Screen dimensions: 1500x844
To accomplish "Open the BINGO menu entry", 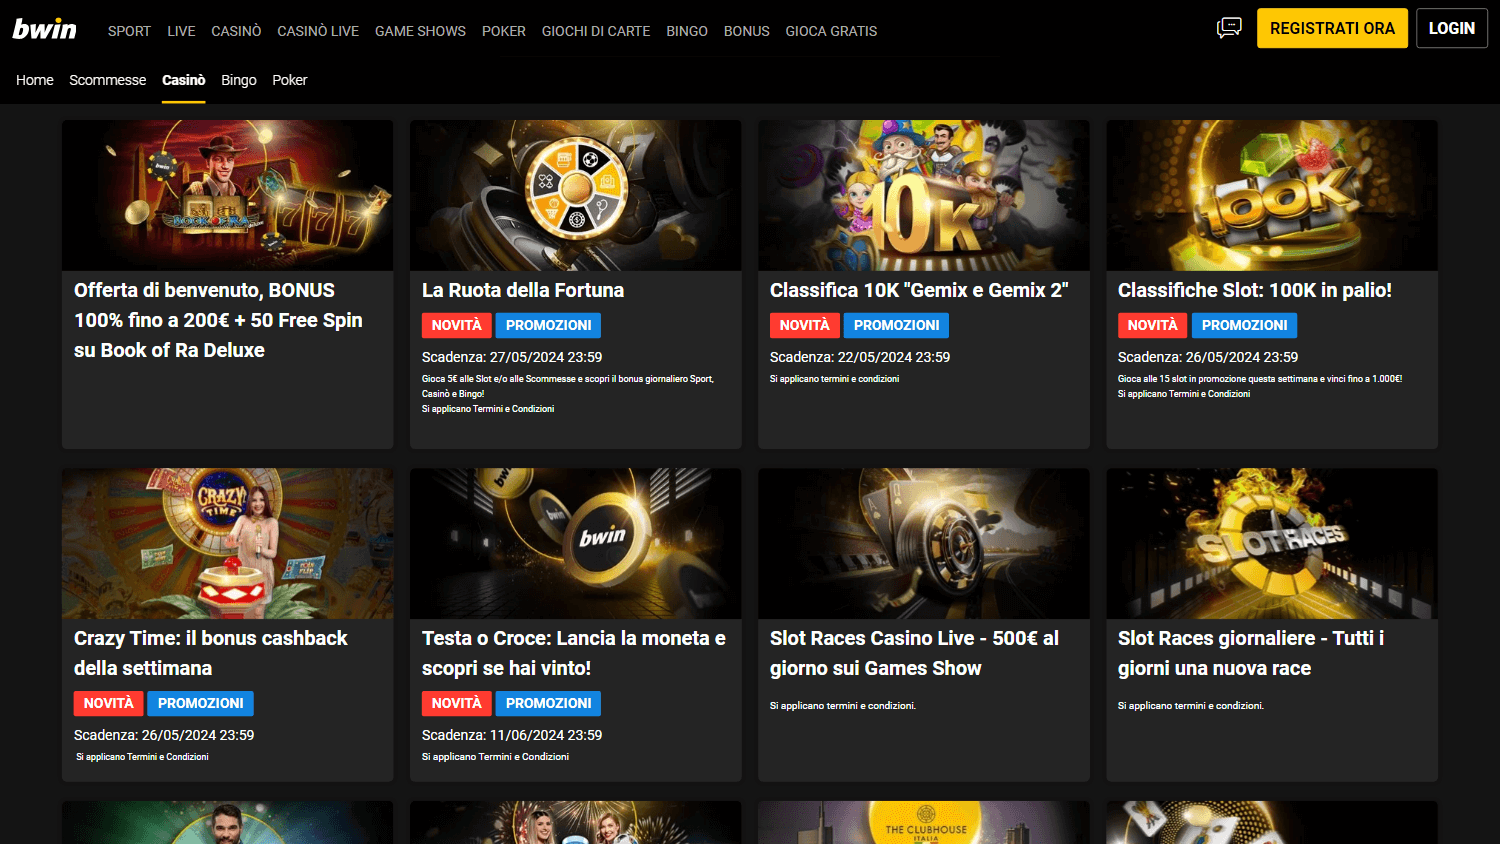I will [x=687, y=31].
